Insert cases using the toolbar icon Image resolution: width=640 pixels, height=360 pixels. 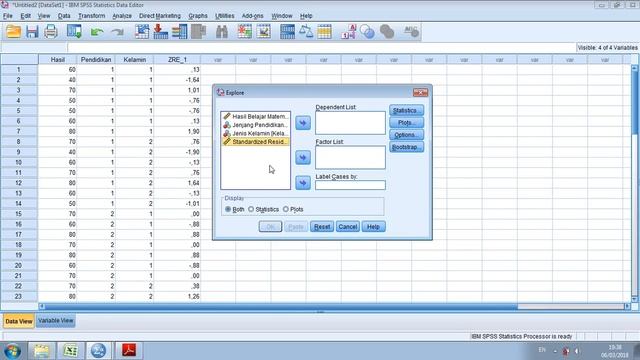tap(244, 32)
